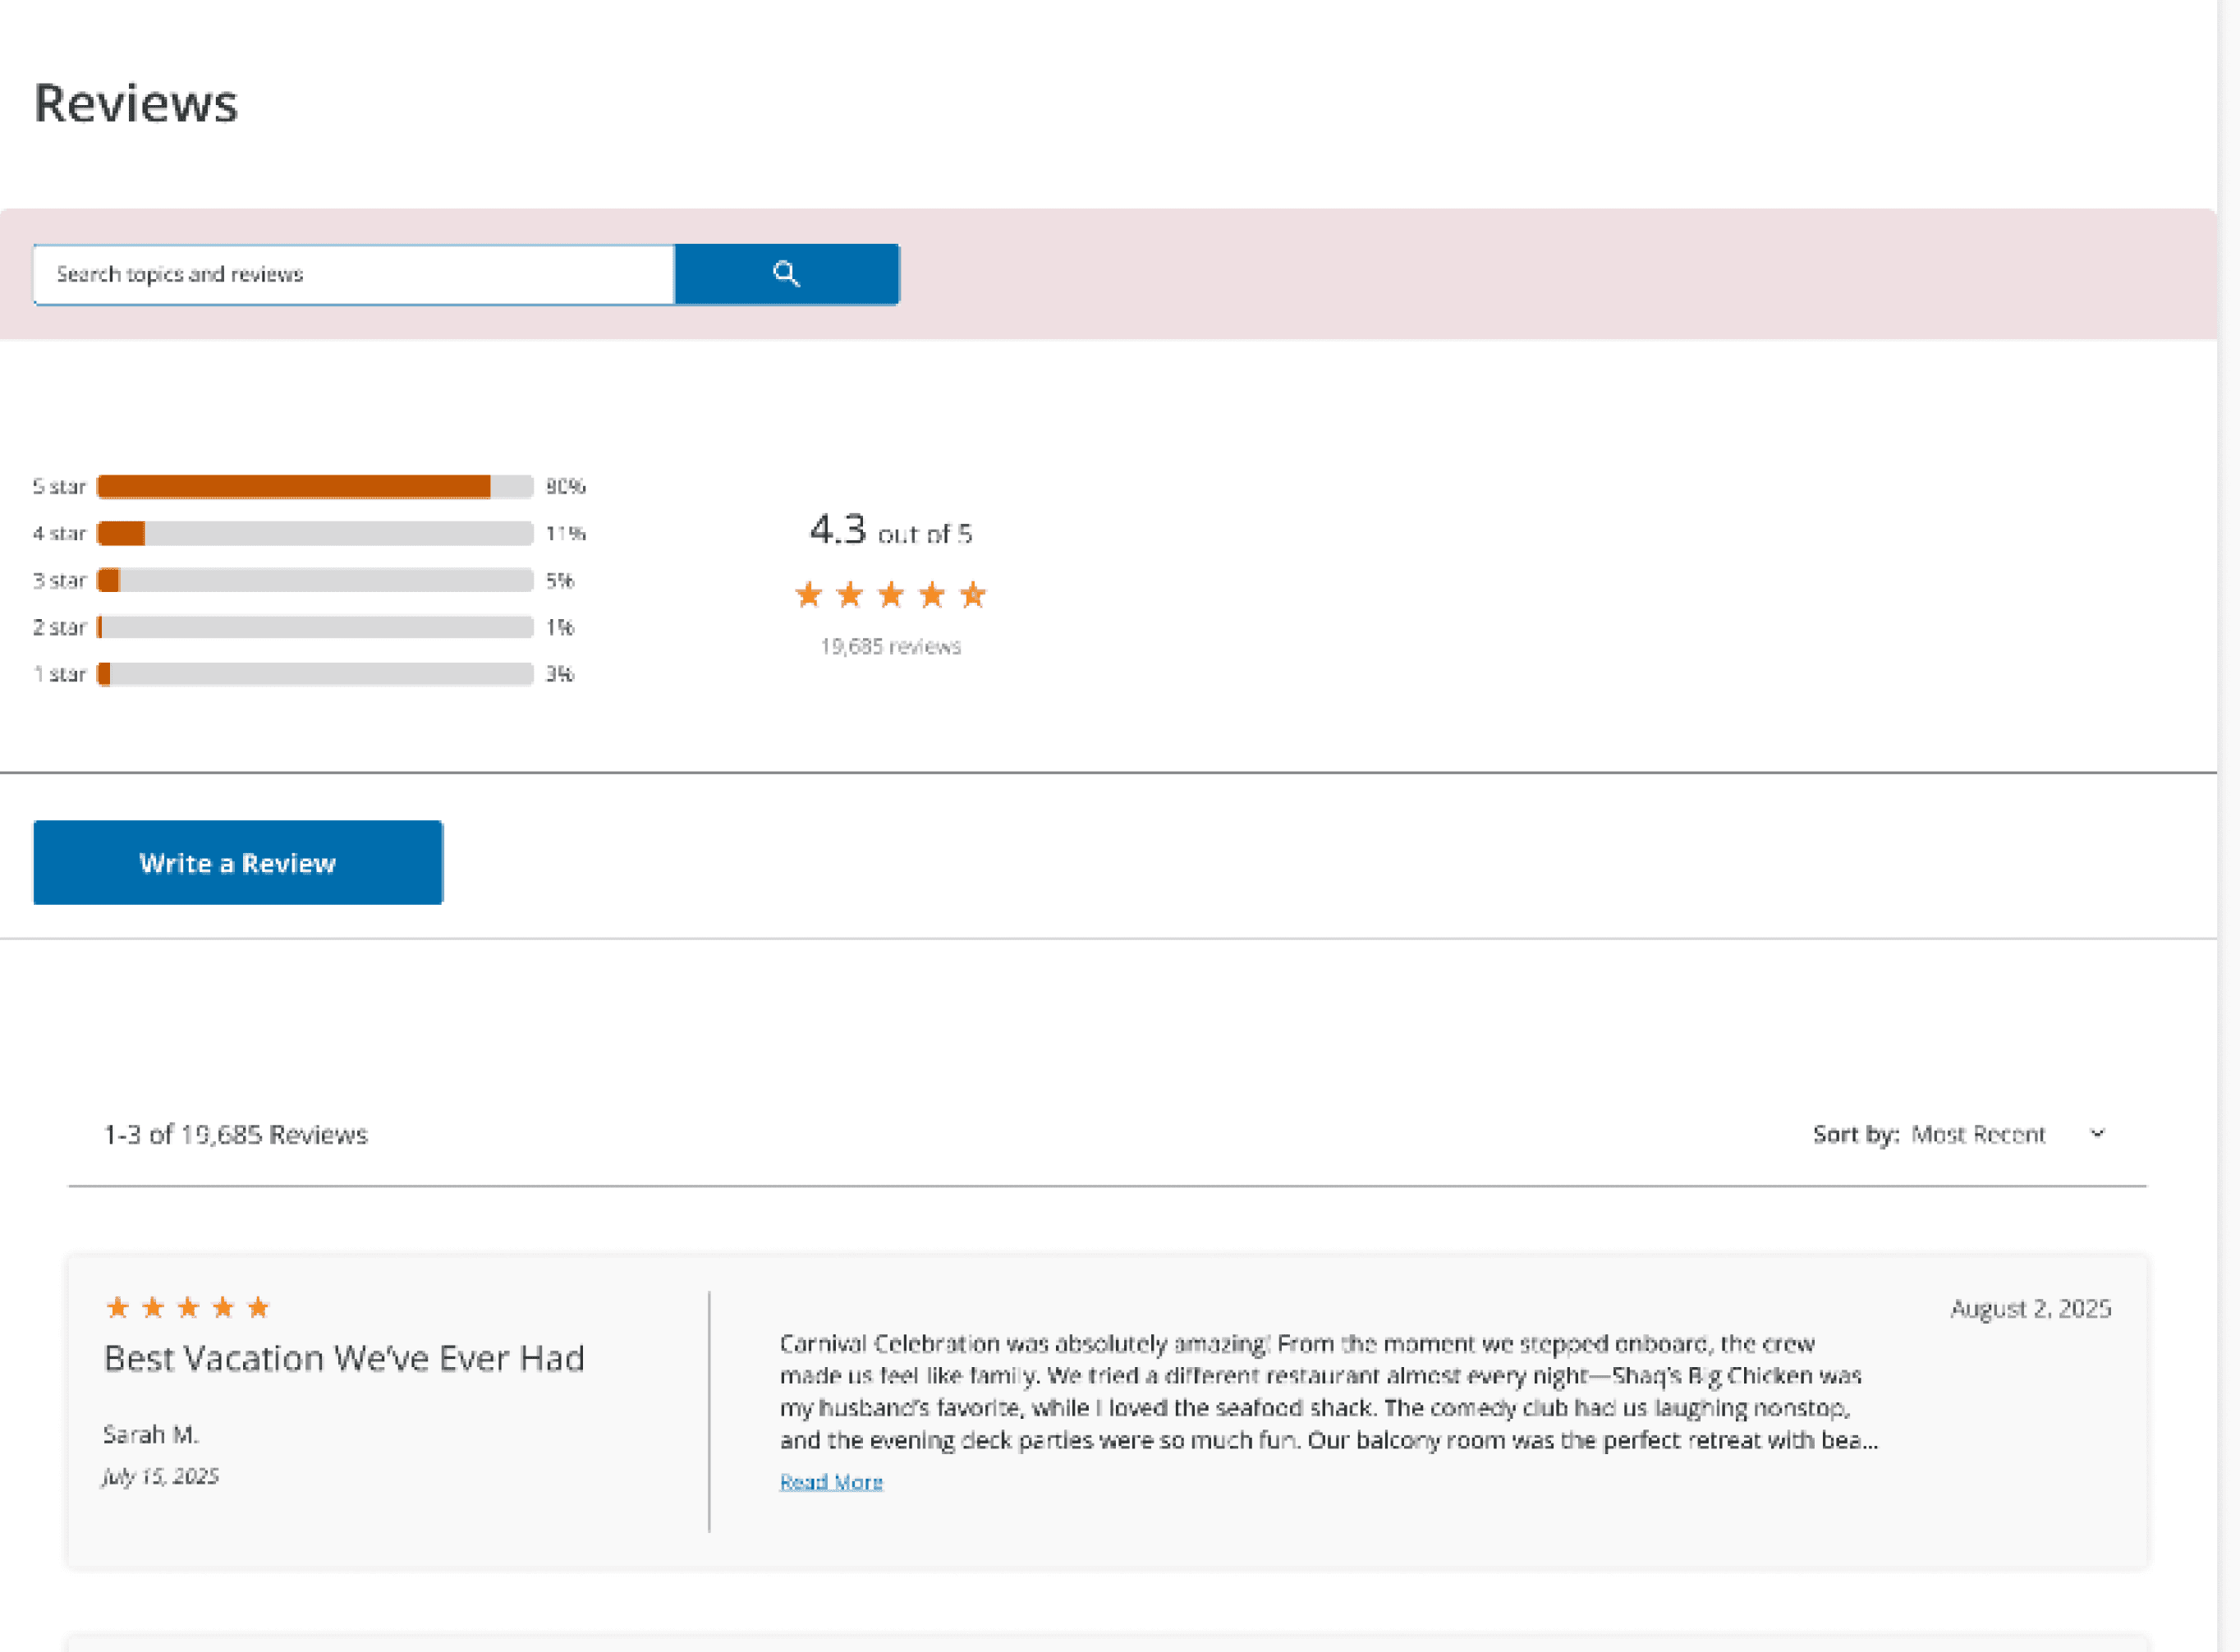Open the Sort by Most Recent dropdown

point(1977,1135)
